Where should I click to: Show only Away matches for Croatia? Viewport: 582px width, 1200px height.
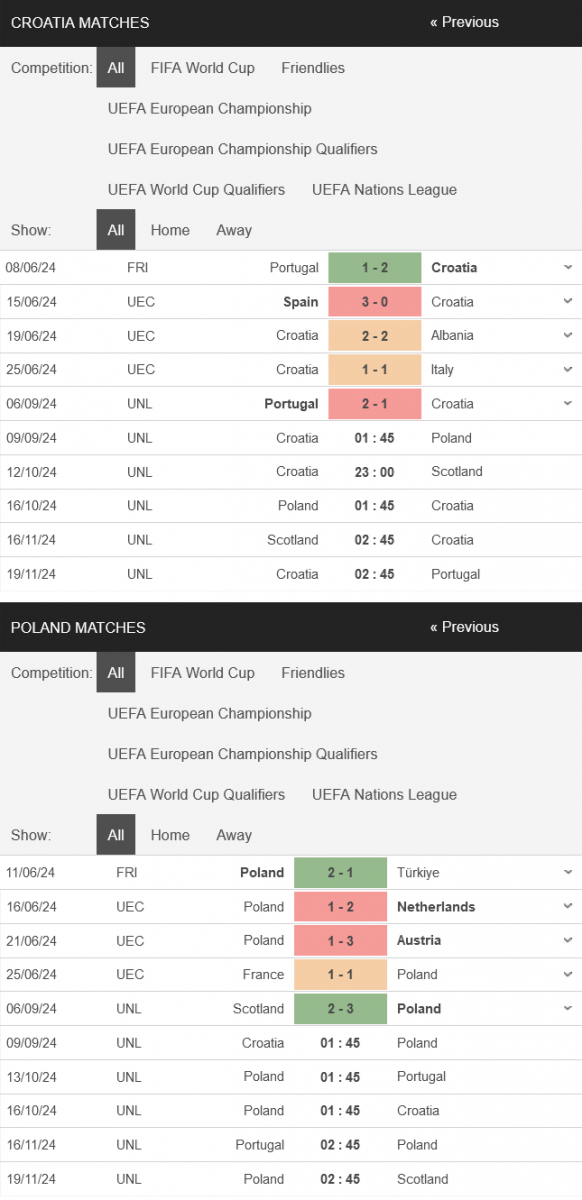pyautogui.click(x=234, y=230)
